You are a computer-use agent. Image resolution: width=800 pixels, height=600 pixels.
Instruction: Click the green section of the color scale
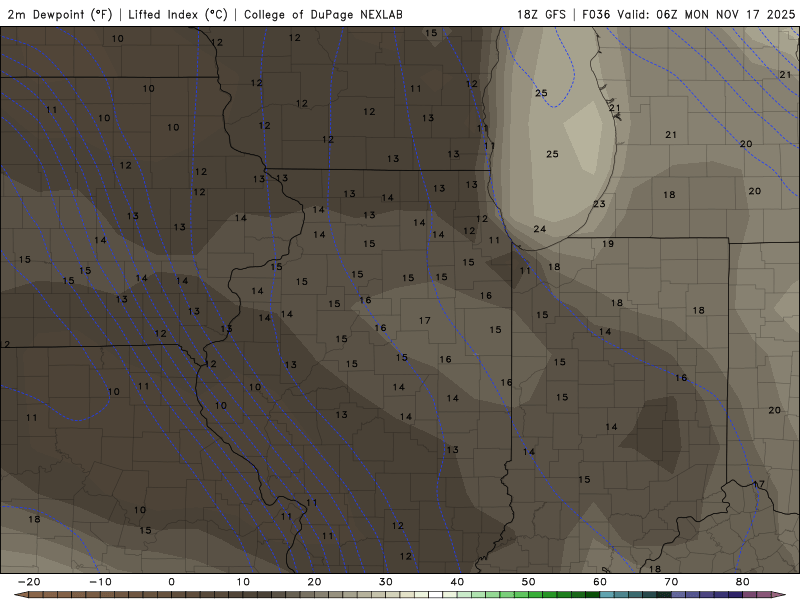click(529, 595)
